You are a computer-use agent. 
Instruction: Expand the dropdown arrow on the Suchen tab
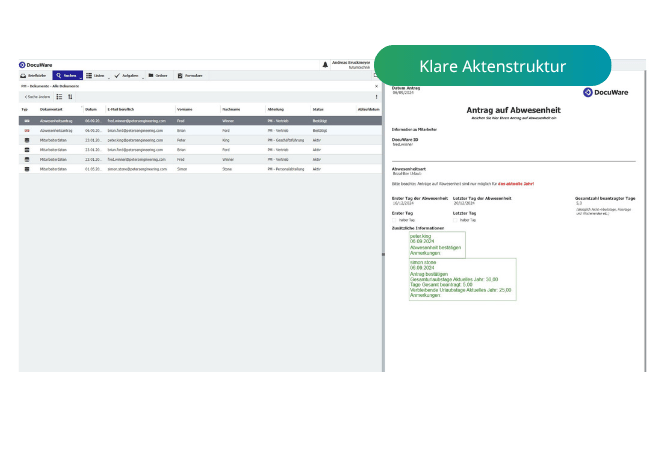coord(81,78)
